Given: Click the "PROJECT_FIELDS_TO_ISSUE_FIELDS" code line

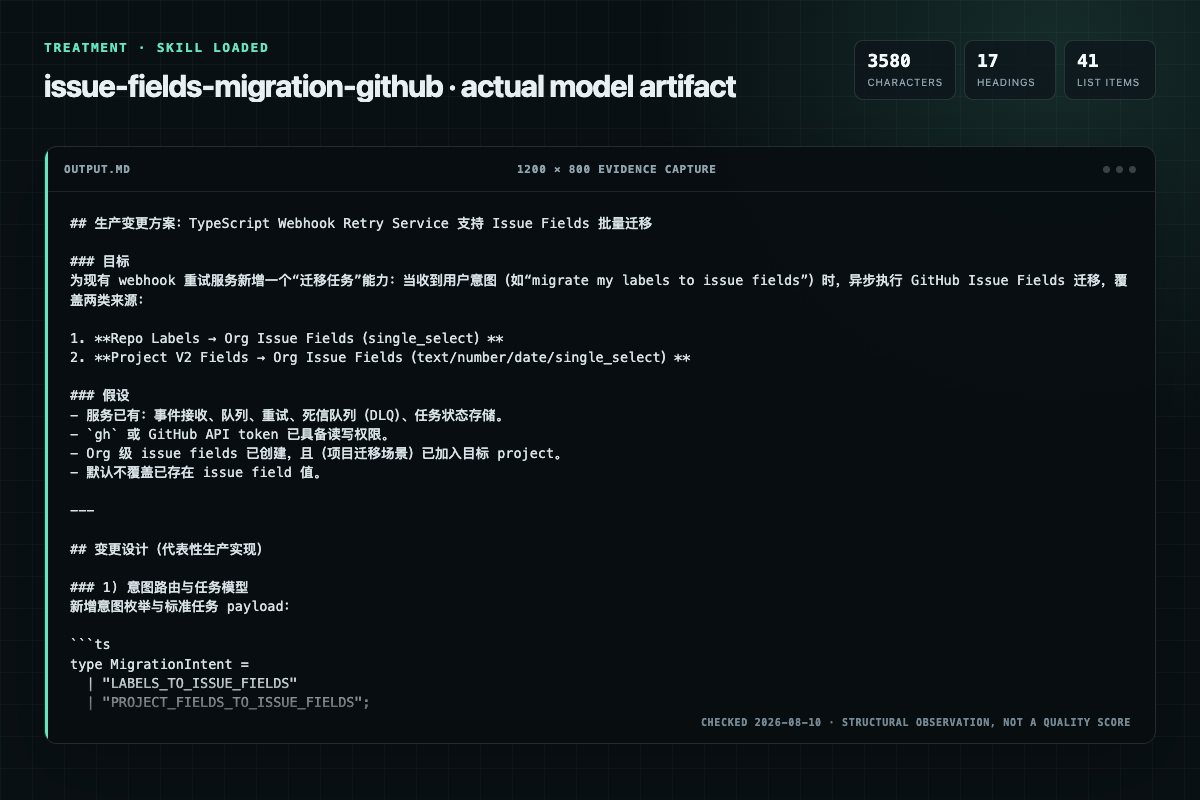Looking at the screenshot, I should [x=228, y=702].
